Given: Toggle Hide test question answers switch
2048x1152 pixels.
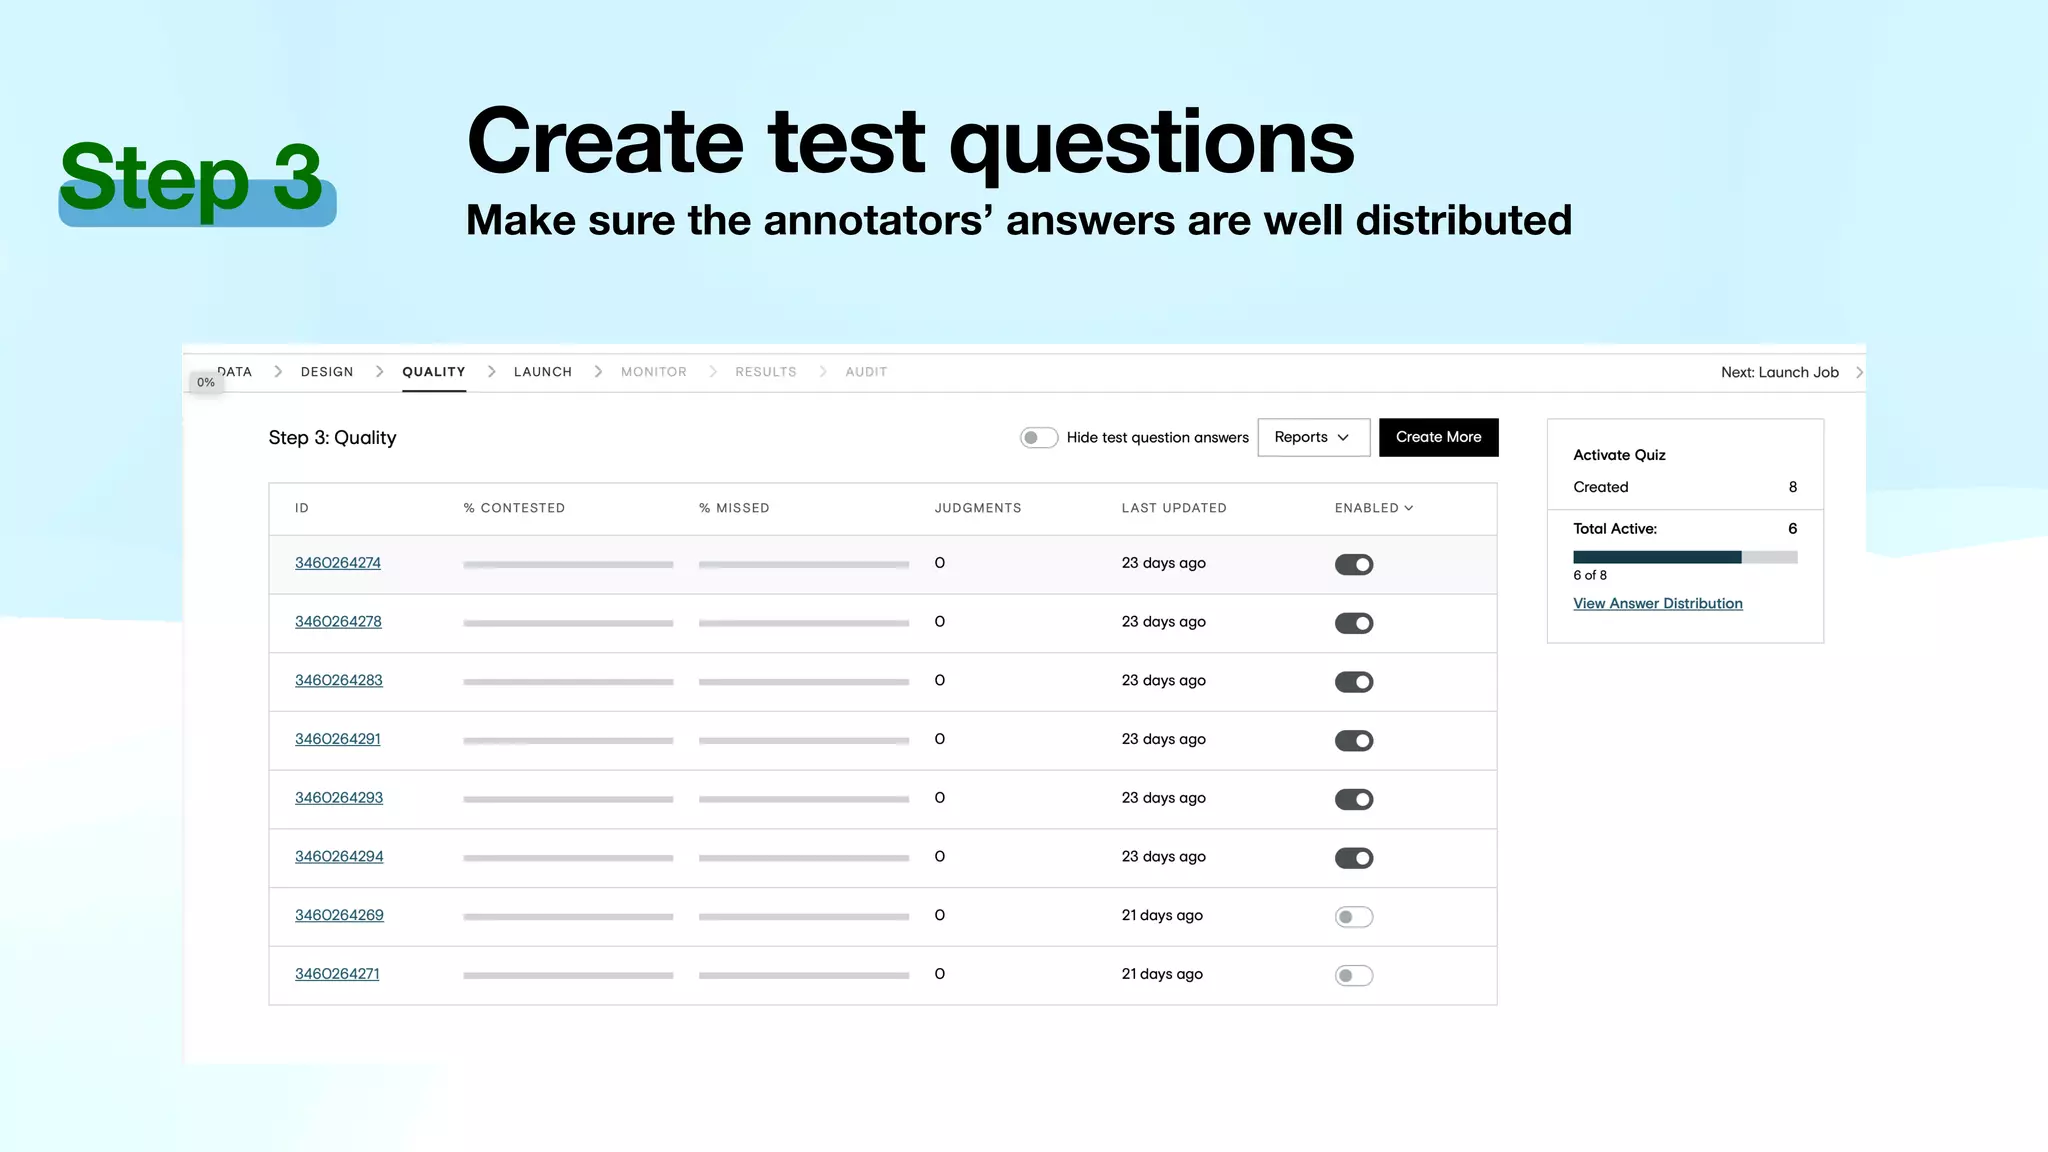Looking at the screenshot, I should tap(1038, 438).
